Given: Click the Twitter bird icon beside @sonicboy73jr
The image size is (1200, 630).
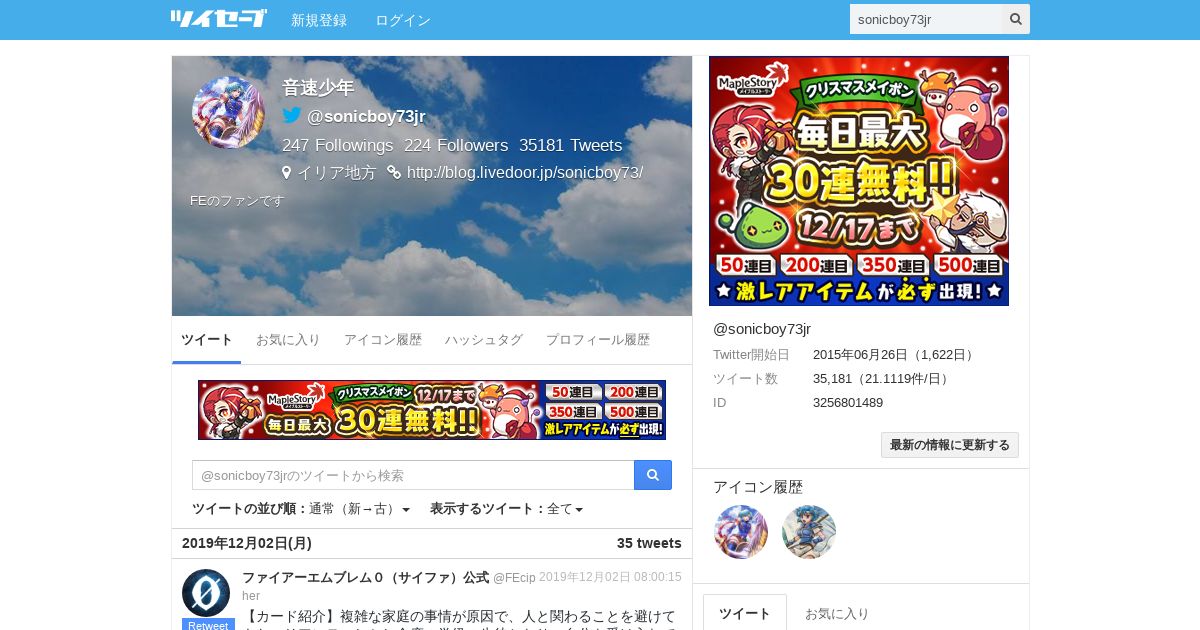Looking at the screenshot, I should [x=292, y=115].
